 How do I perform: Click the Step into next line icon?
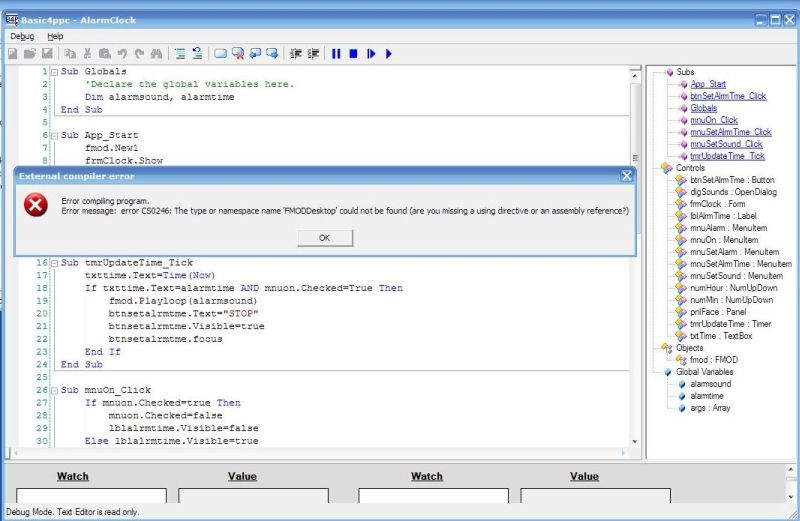coord(371,54)
